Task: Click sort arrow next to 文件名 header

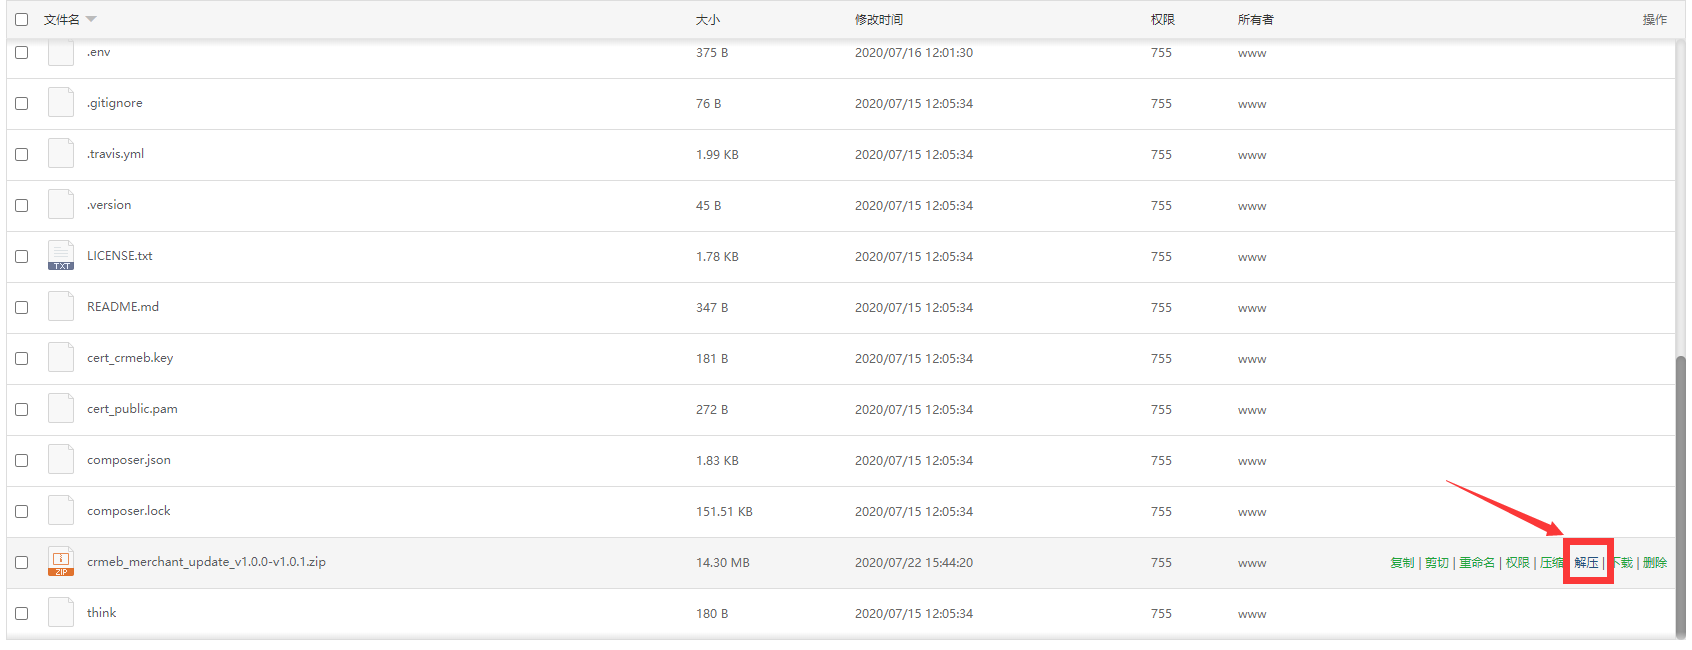Action: pos(91,19)
